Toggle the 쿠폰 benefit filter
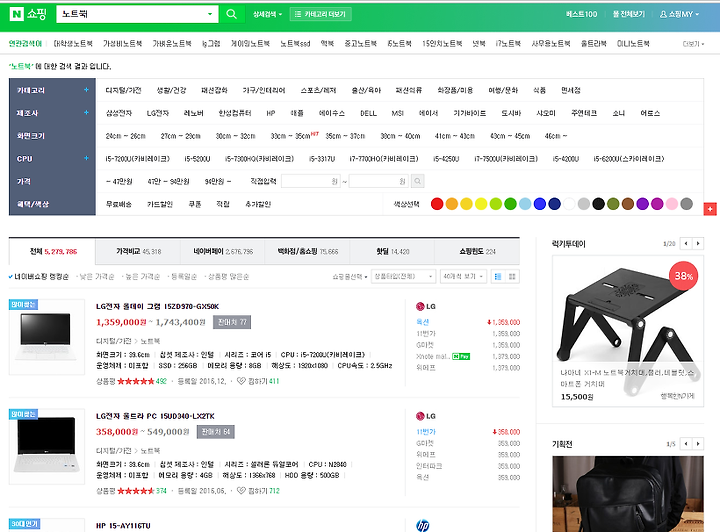720x532 pixels. pos(195,204)
